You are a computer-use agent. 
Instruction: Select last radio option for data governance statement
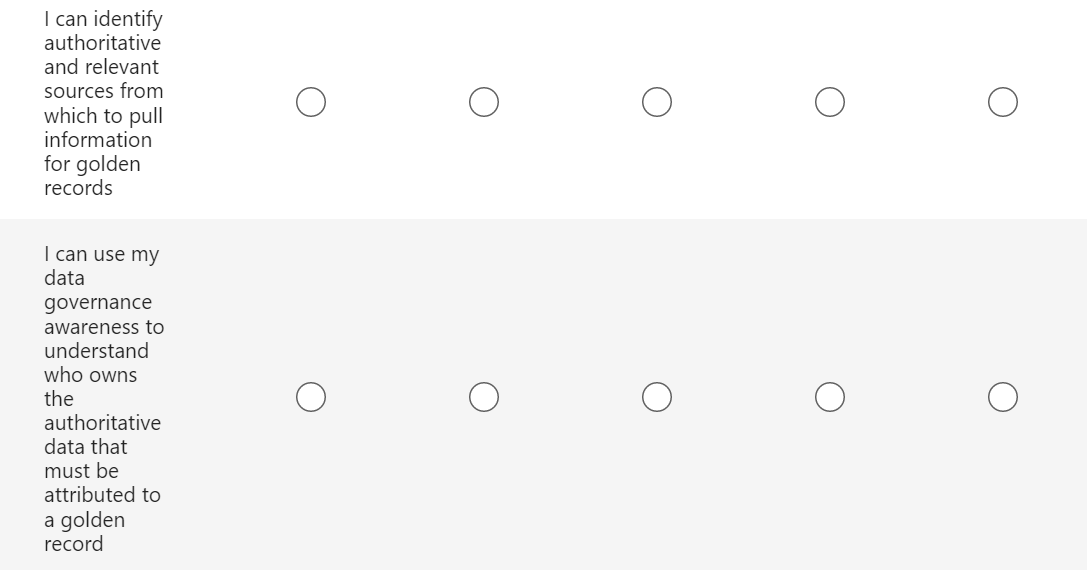(1003, 398)
